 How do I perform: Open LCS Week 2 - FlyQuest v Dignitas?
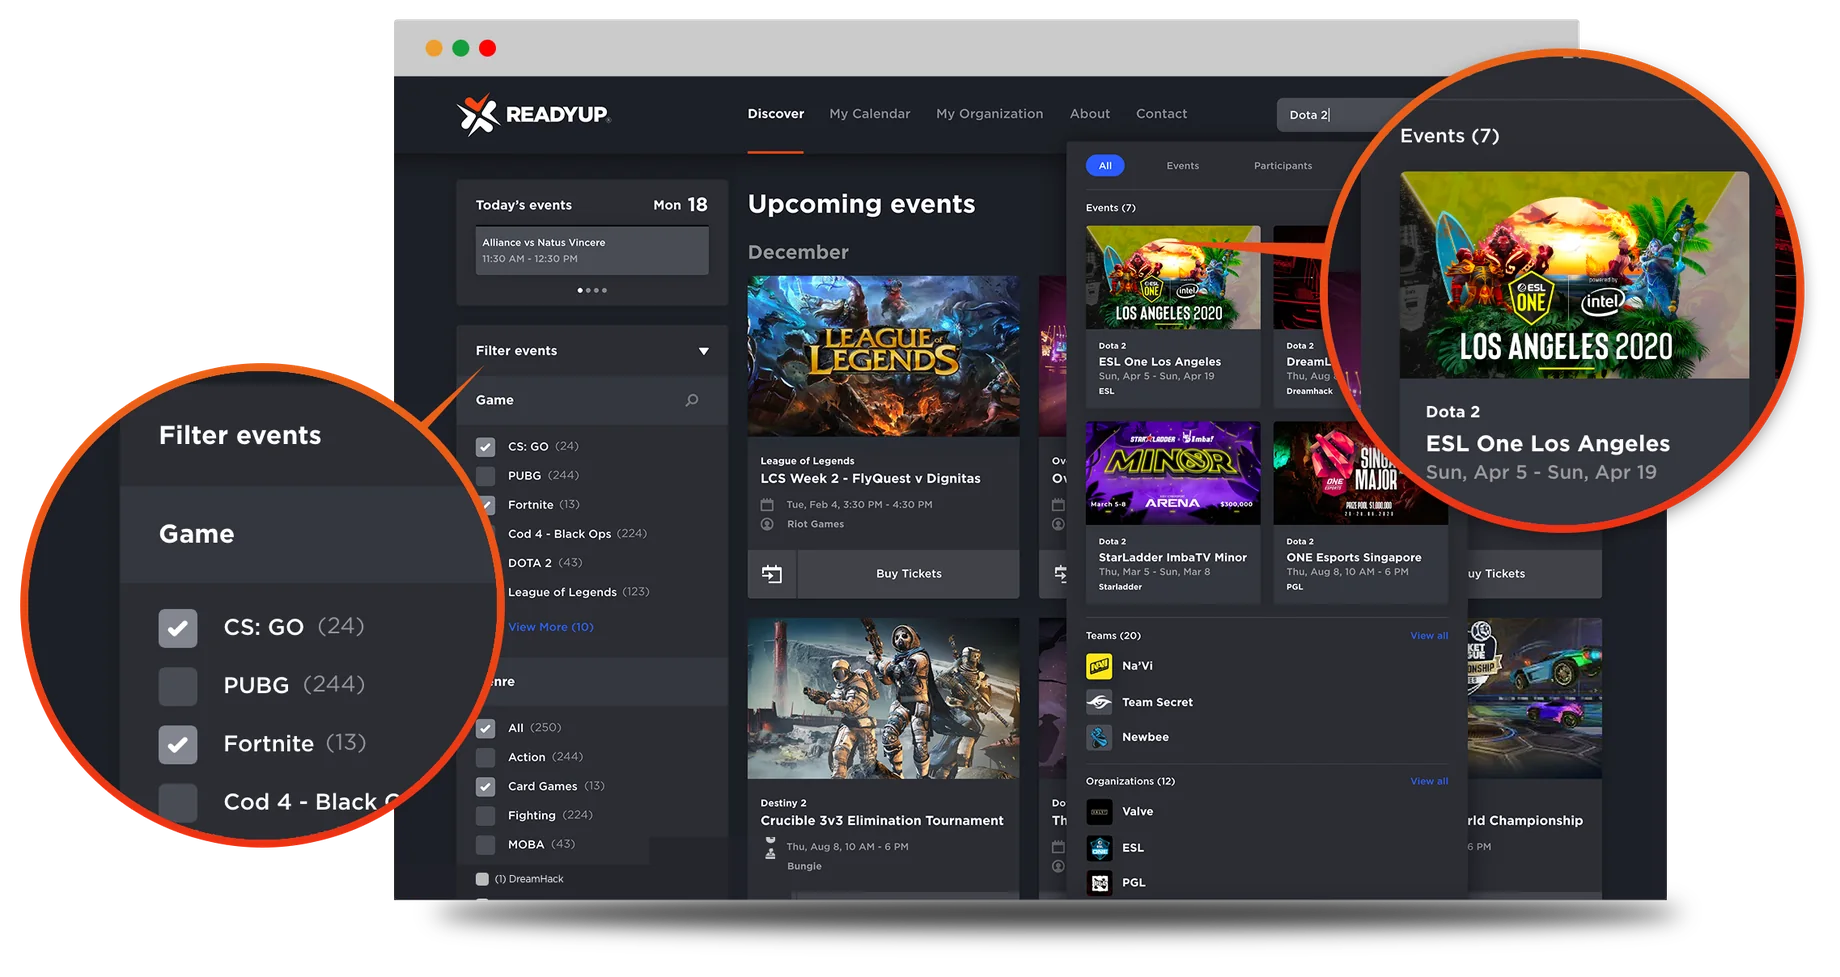870,479
